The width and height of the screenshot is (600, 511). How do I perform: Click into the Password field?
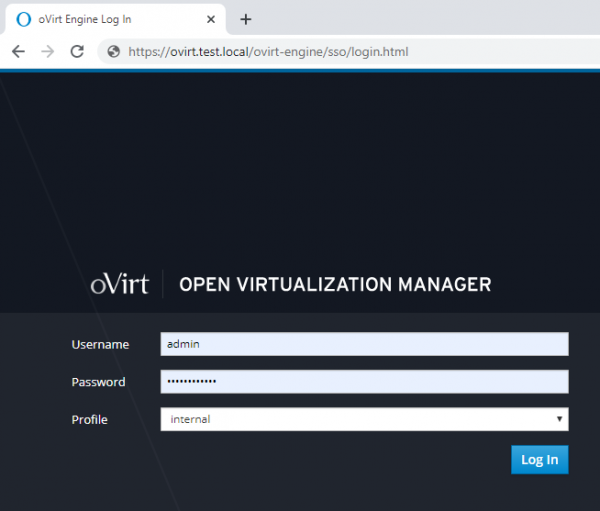[x=364, y=382]
